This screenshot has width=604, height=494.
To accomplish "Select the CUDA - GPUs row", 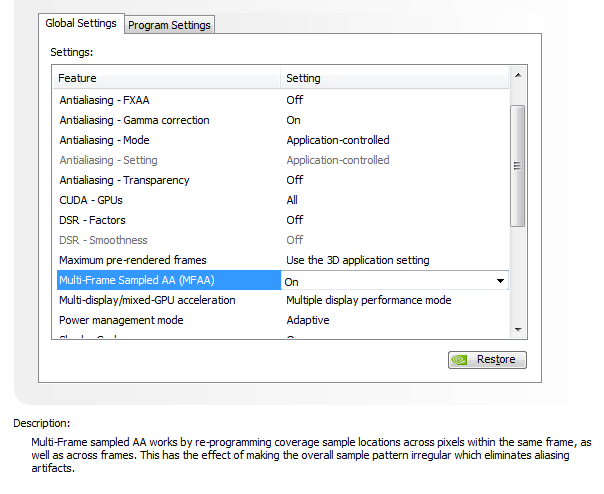I will 281,200.
